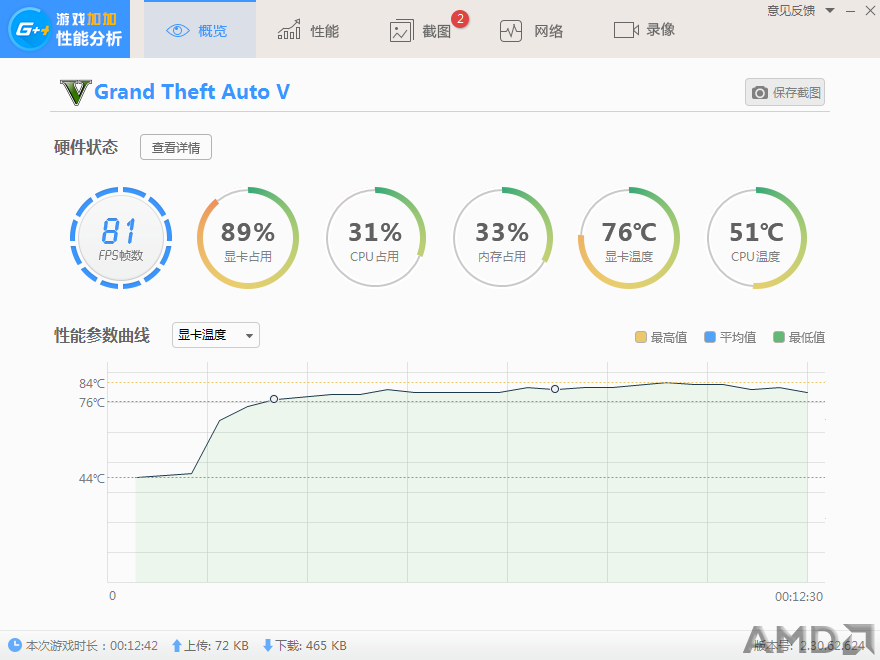Click the second data point marker on curve
Screen dimensions: 880x660
[x=555, y=389]
